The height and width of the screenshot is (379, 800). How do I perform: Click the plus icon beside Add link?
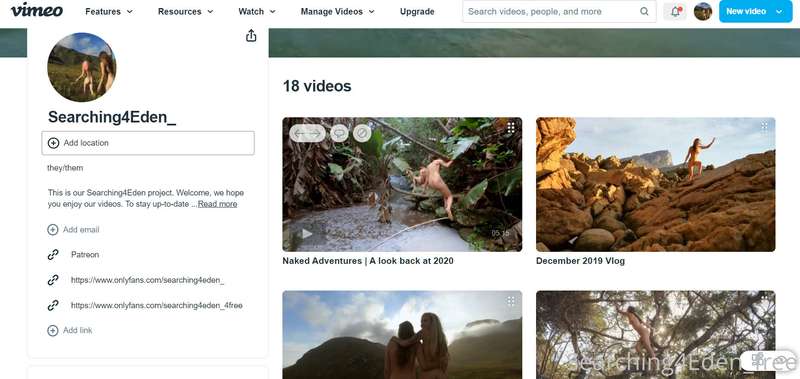[x=53, y=331]
